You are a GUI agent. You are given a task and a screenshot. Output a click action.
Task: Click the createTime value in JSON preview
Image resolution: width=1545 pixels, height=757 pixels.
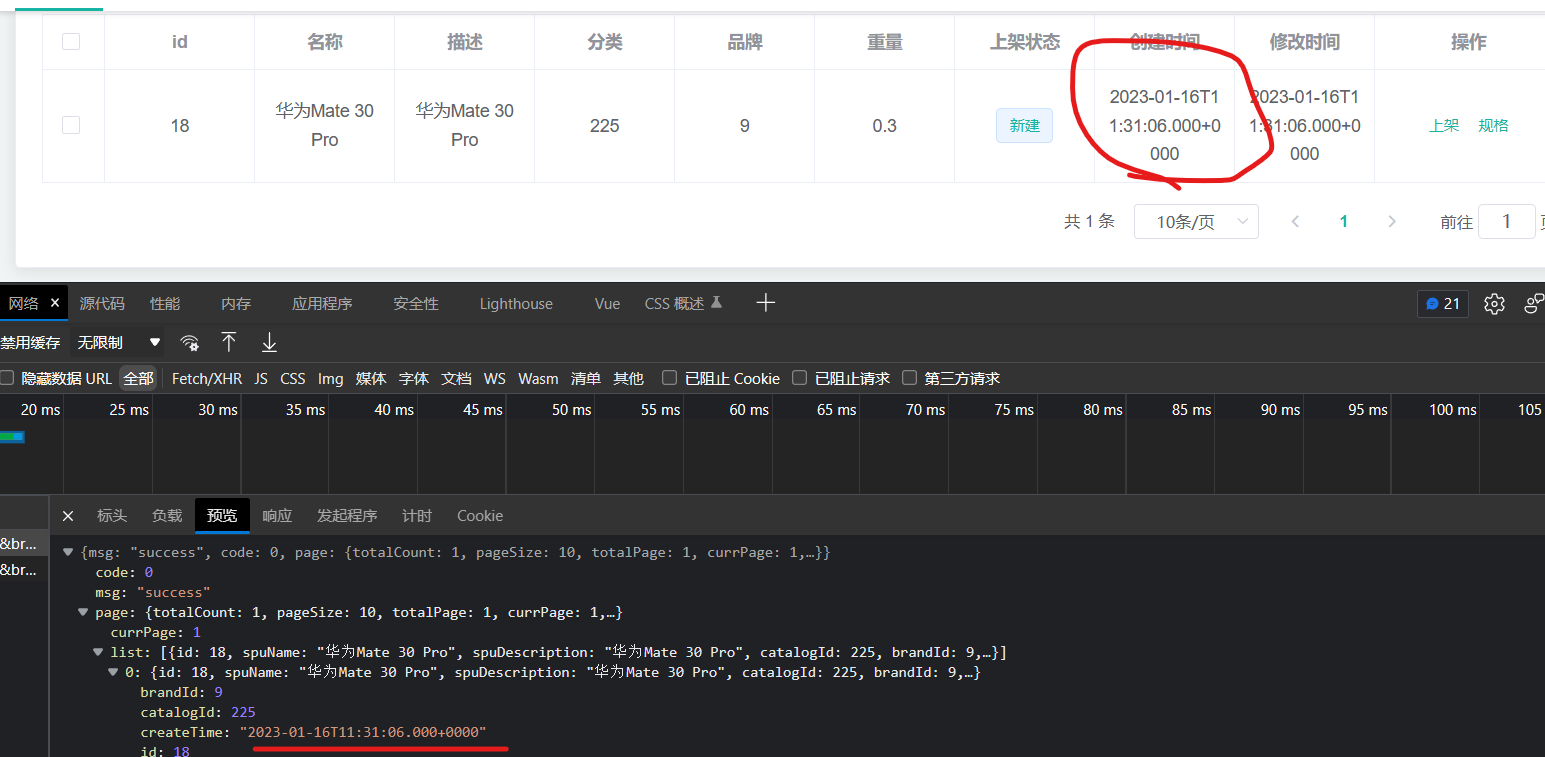tap(363, 732)
